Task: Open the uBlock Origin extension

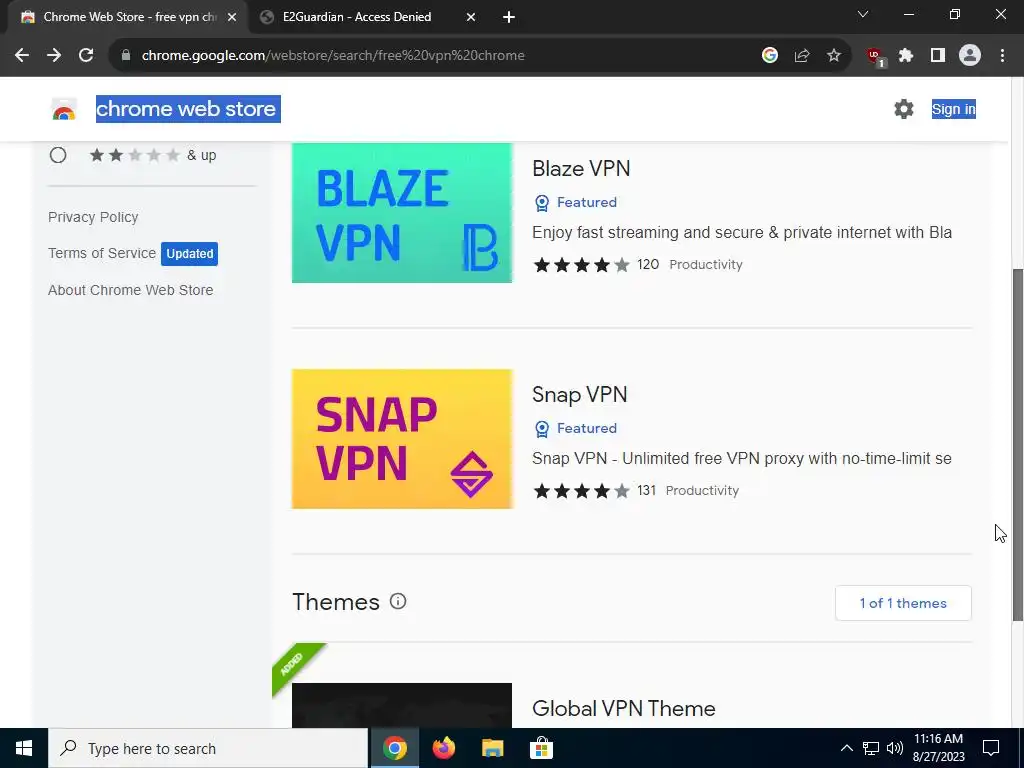Action: click(x=875, y=56)
